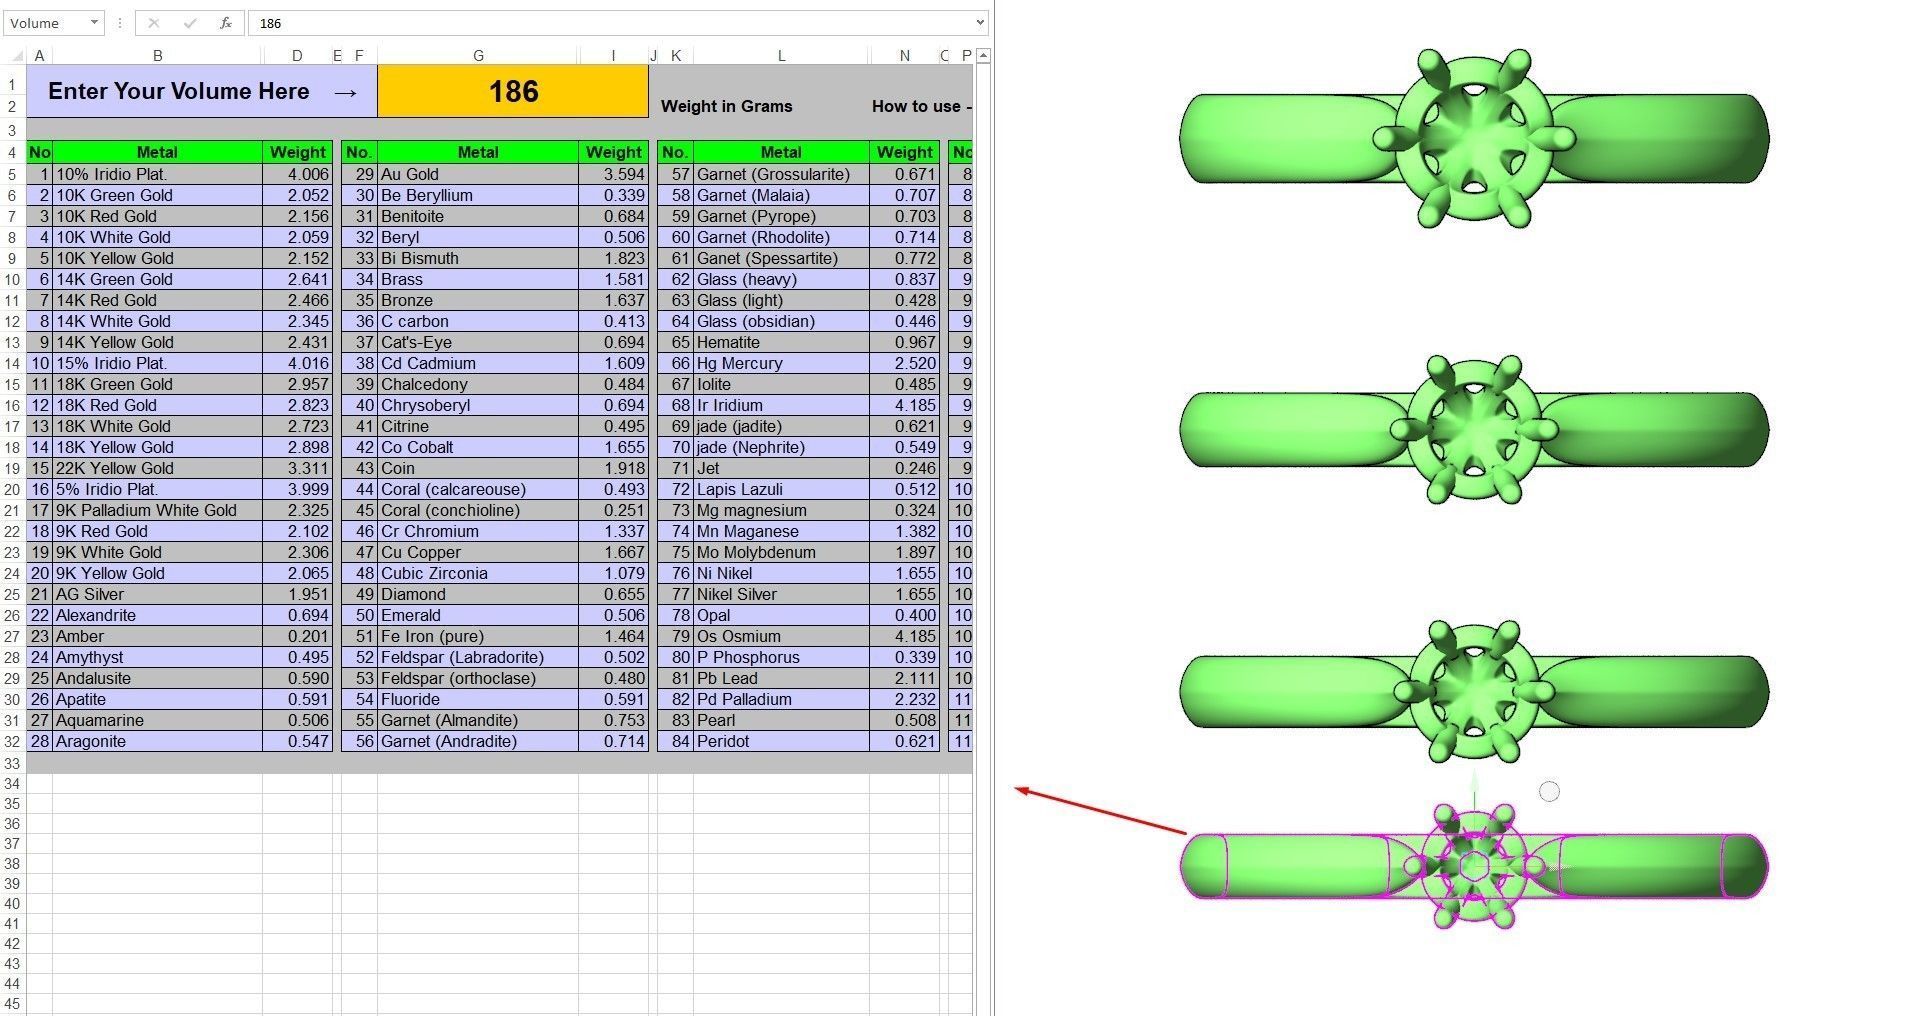Viewport: 1911px width, 1016px height.
Task: Select the weight value 1.951 for AG Silver
Action: [x=297, y=594]
